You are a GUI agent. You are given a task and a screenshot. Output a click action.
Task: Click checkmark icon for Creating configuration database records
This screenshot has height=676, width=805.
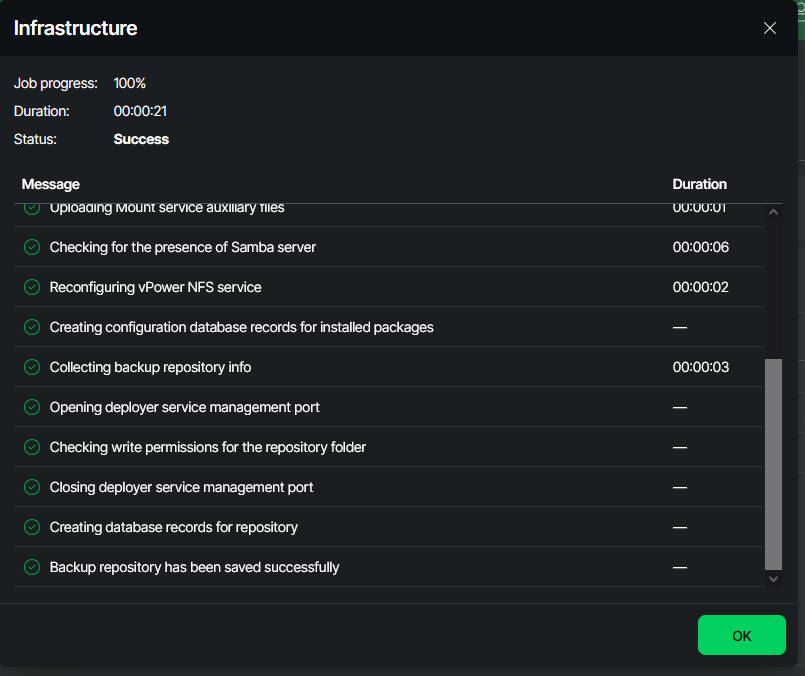[32, 327]
